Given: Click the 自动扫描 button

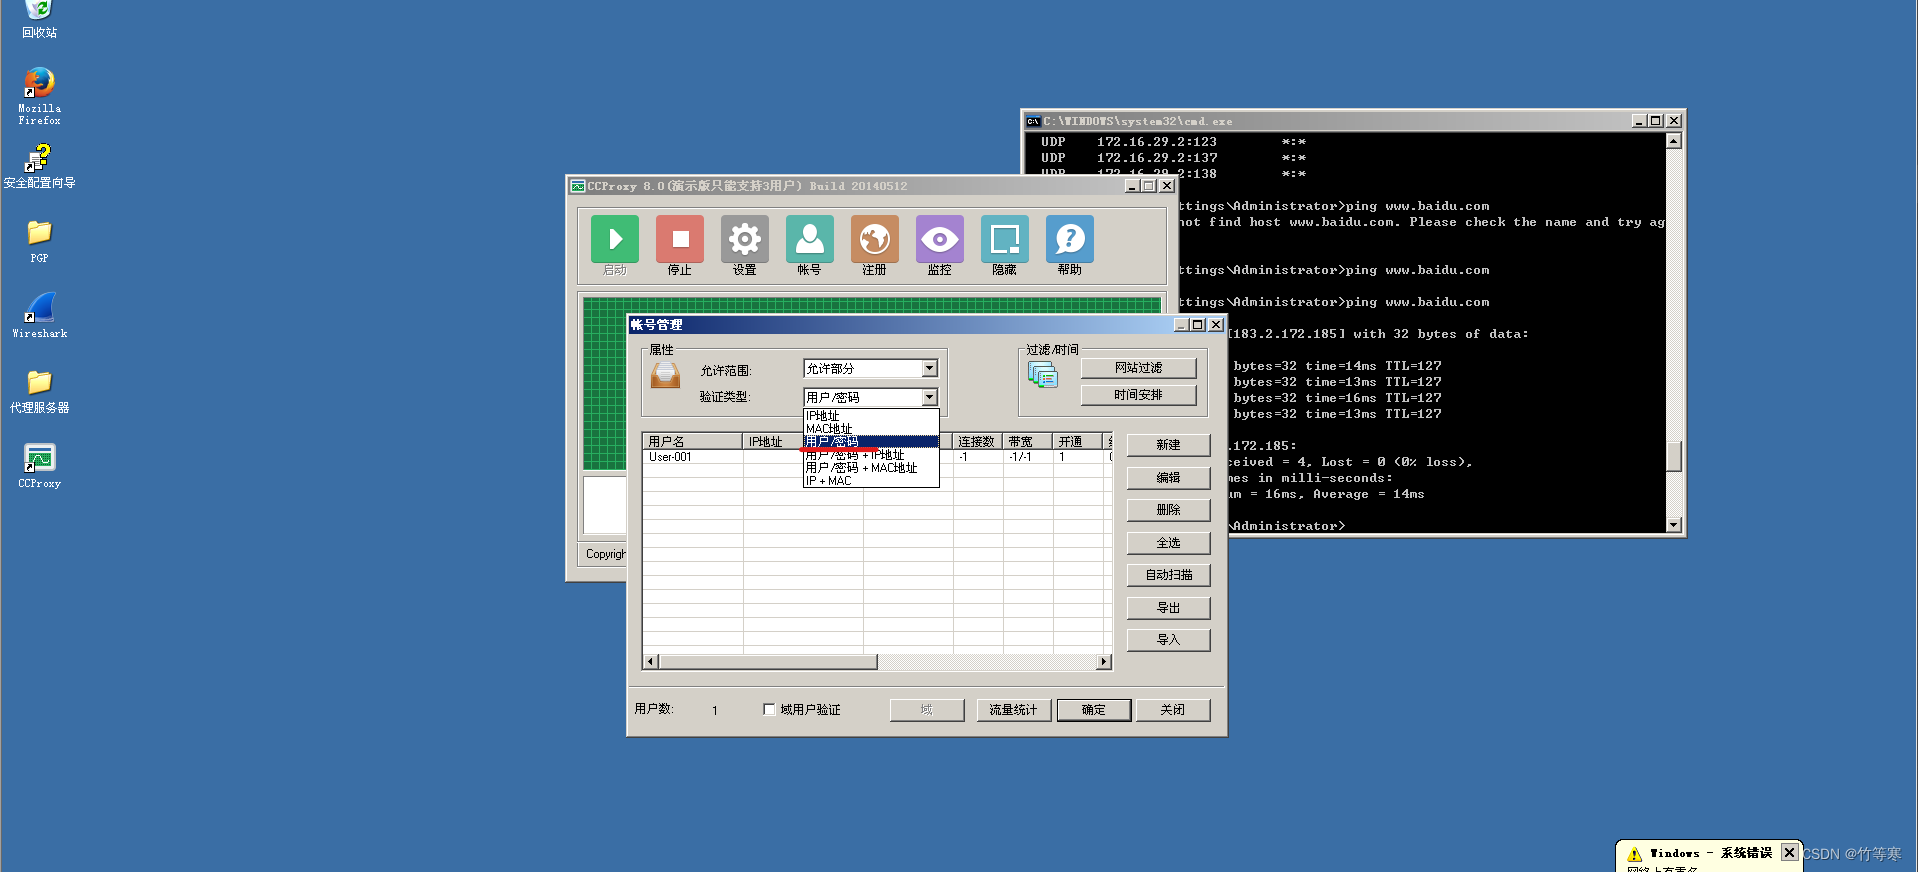Looking at the screenshot, I should pos(1168,575).
